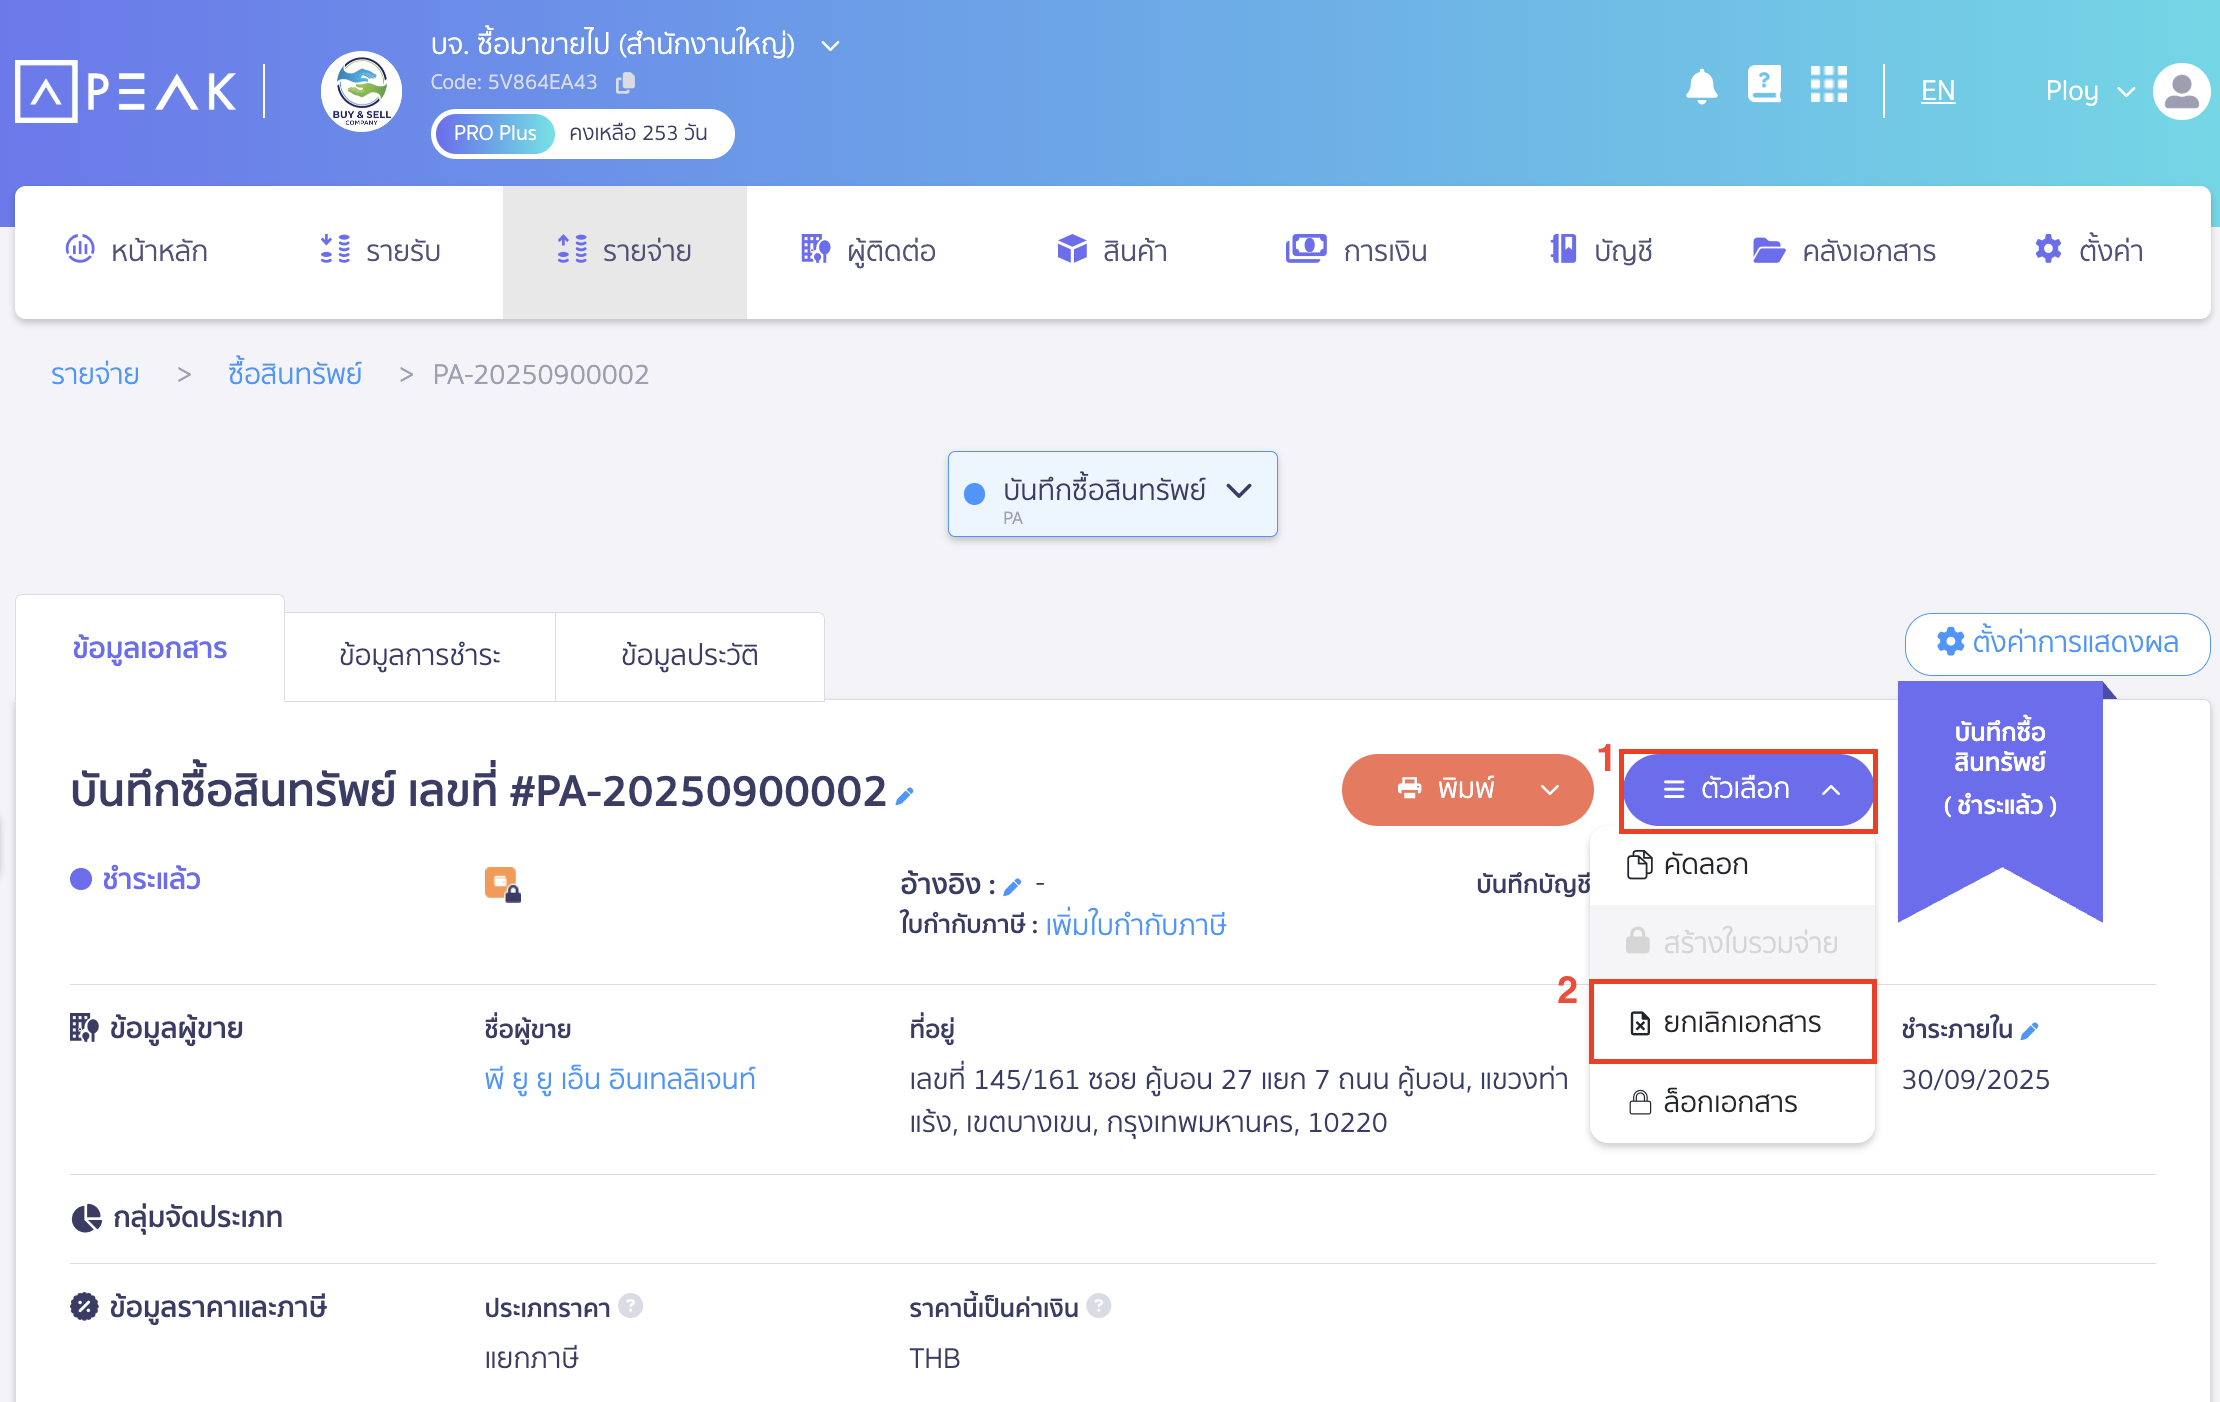Click the เพิ่มใบกำกับภาษี link
Screen dimensions: 2220x1402
(1136, 925)
